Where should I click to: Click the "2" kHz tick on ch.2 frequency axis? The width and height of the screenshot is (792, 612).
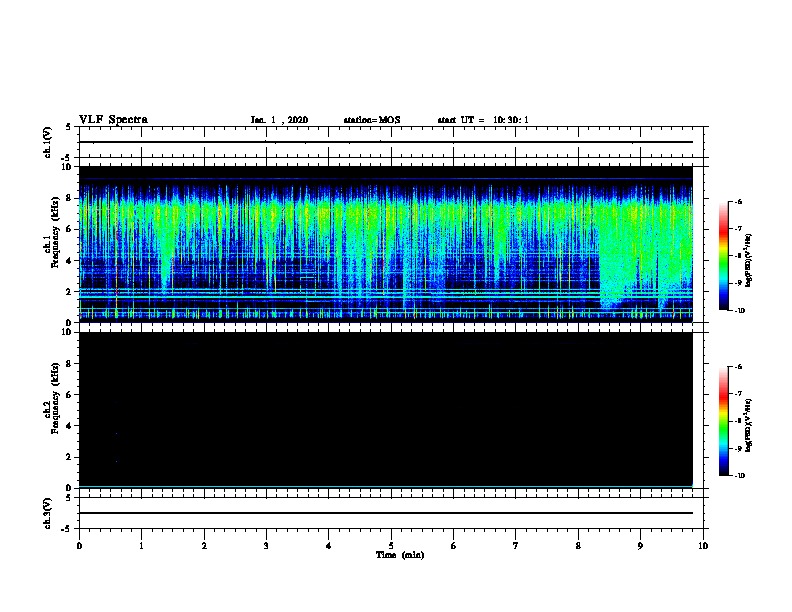[70, 457]
